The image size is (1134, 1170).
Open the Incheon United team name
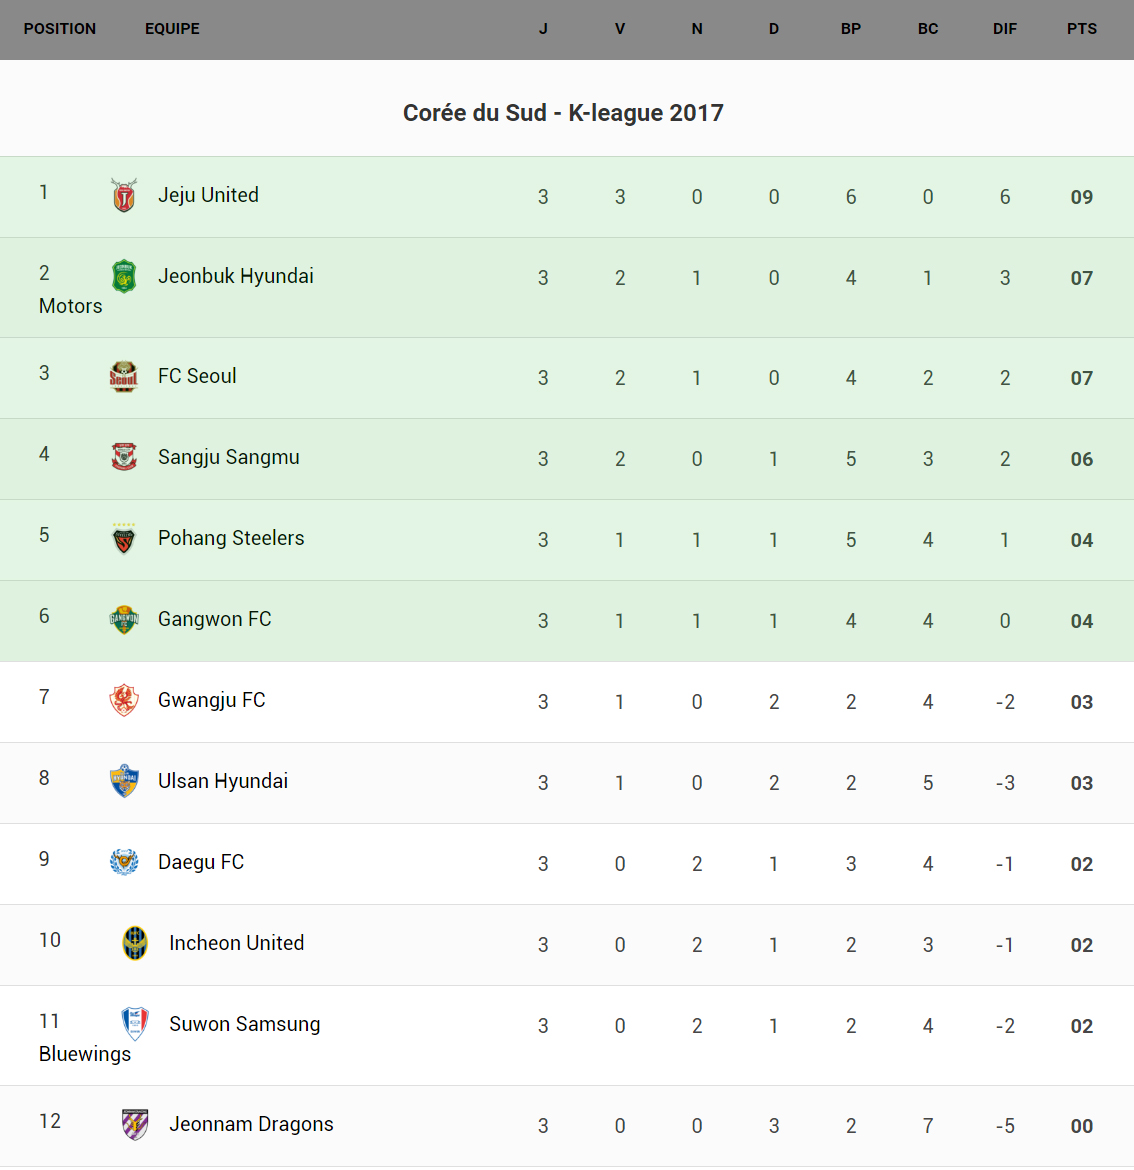pos(236,943)
